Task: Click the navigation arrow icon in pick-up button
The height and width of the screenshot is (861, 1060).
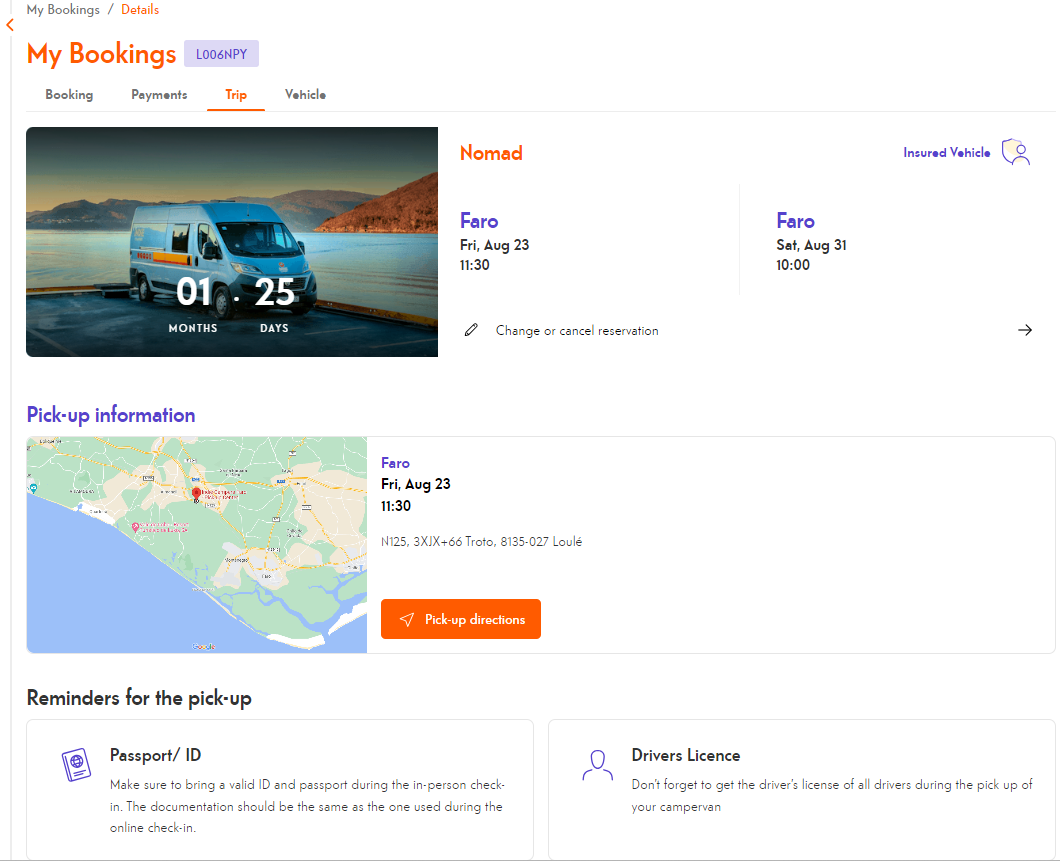Action: [x=406, y=620]
